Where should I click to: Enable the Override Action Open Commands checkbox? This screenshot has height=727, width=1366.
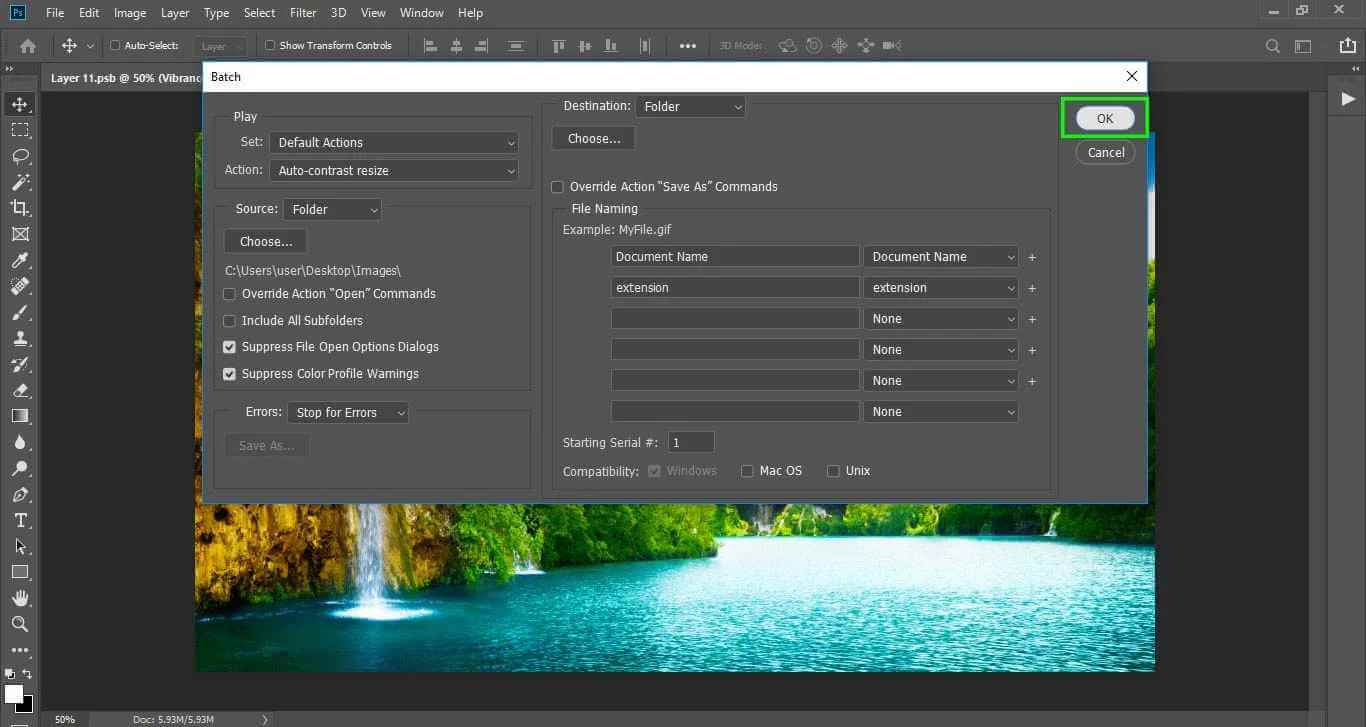click(x=229, y=293)
